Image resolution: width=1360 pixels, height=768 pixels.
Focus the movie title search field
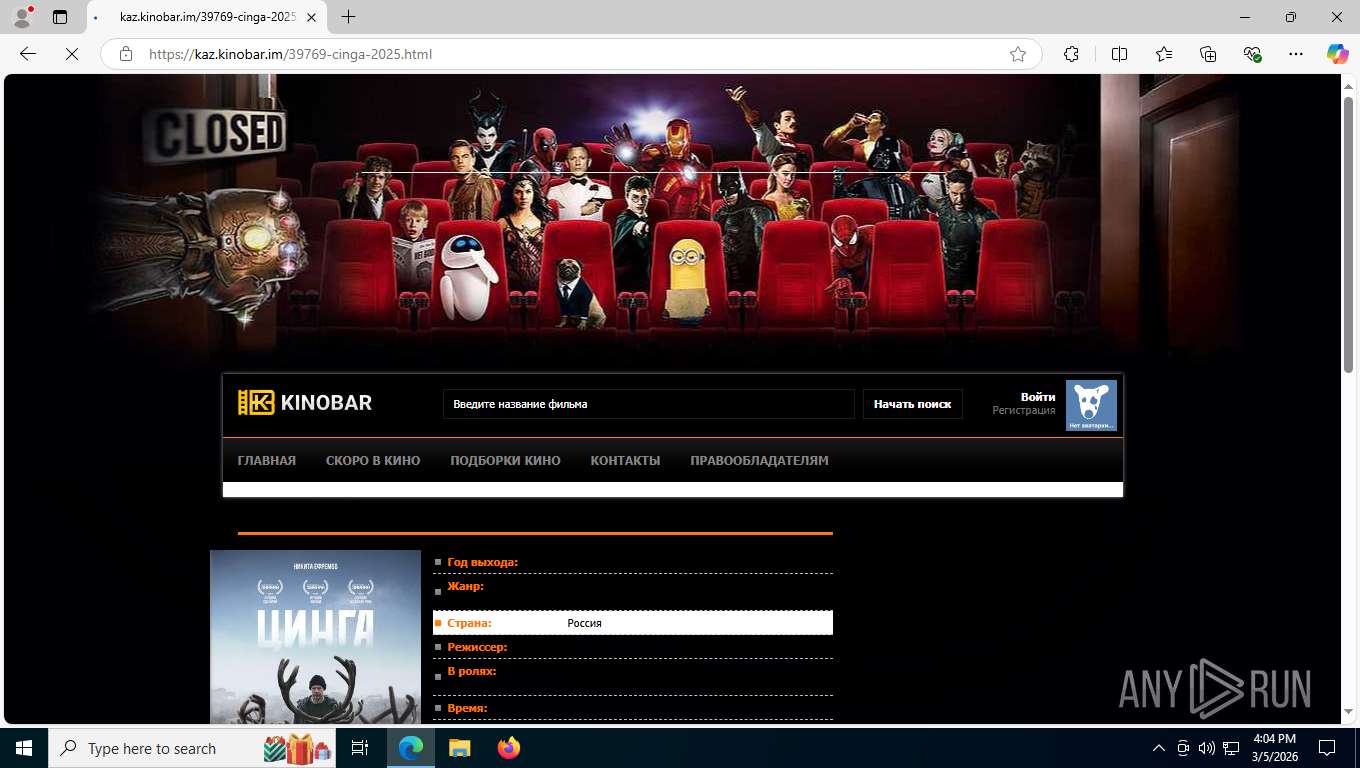pos(648,404)
